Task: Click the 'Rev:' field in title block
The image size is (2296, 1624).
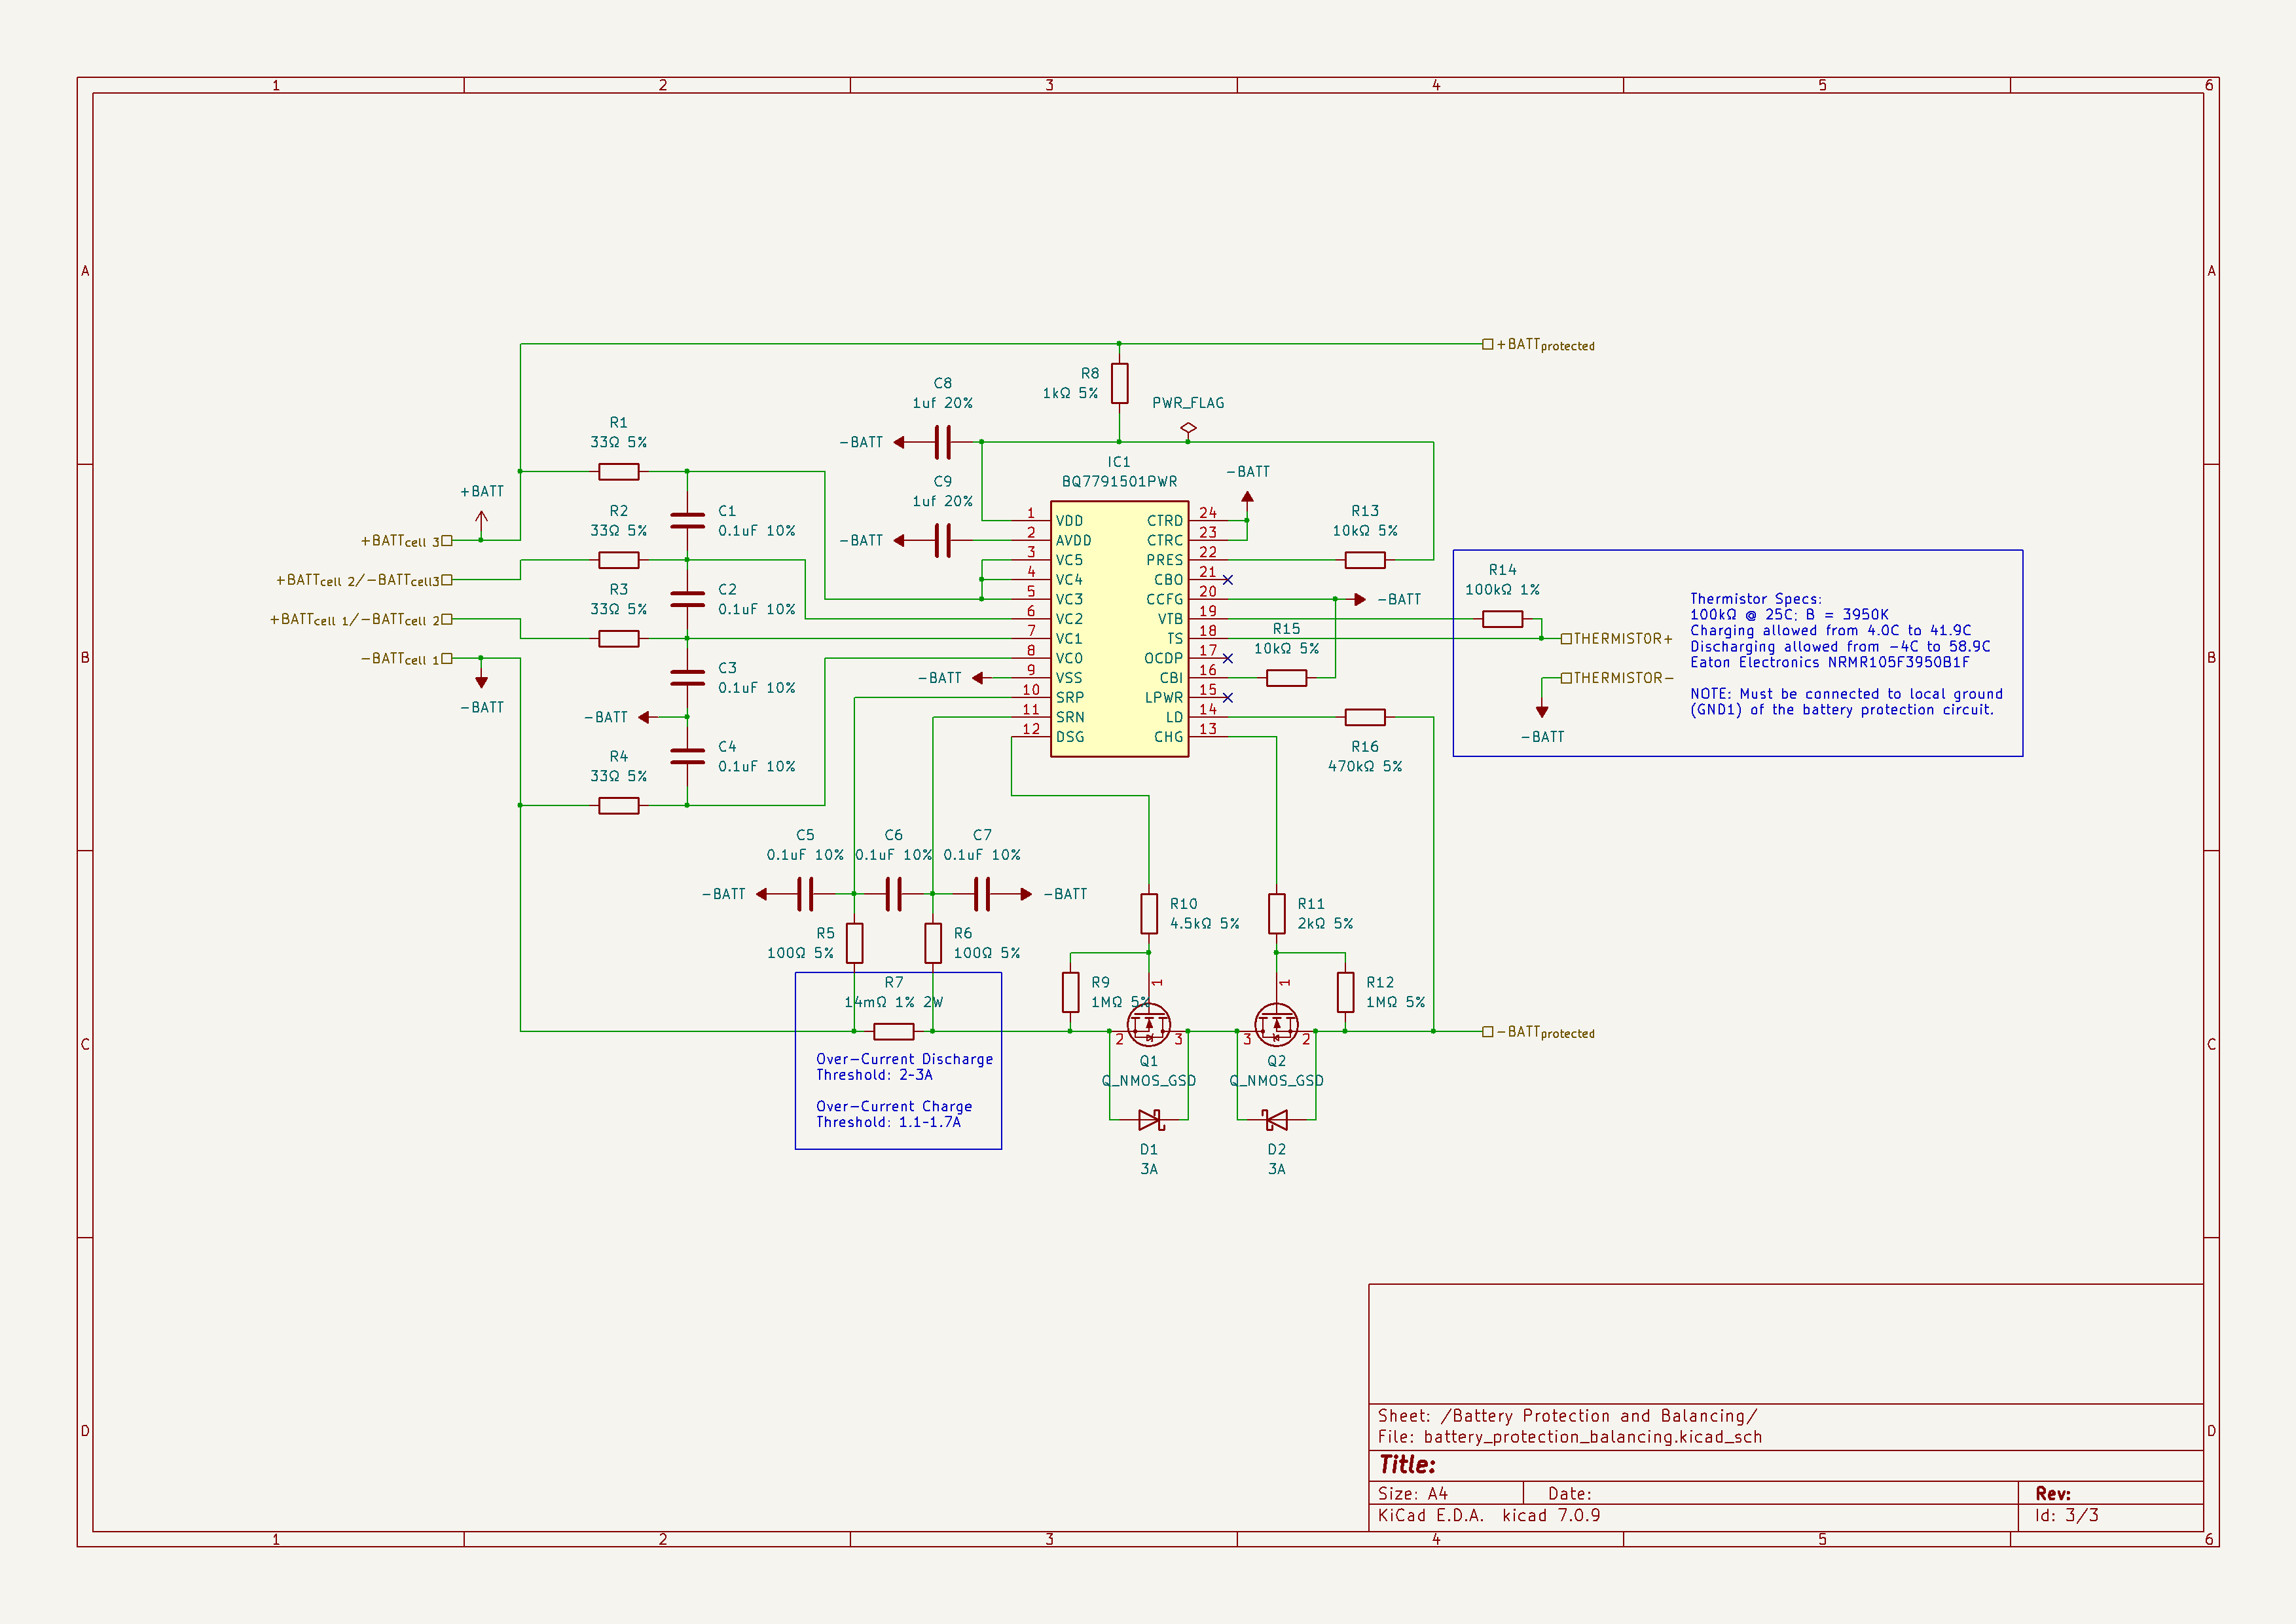Action: [x=2053, y=1494]
